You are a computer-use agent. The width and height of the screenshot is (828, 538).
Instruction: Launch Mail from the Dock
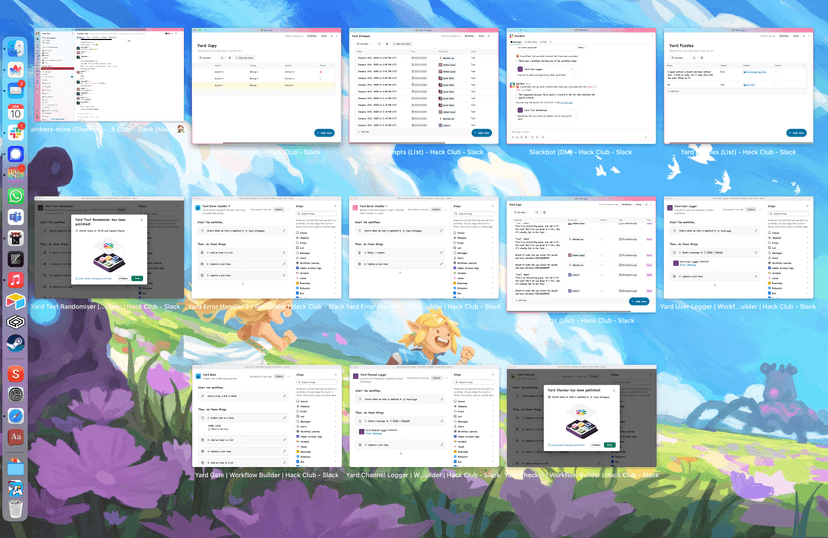(x=16, y=91)
